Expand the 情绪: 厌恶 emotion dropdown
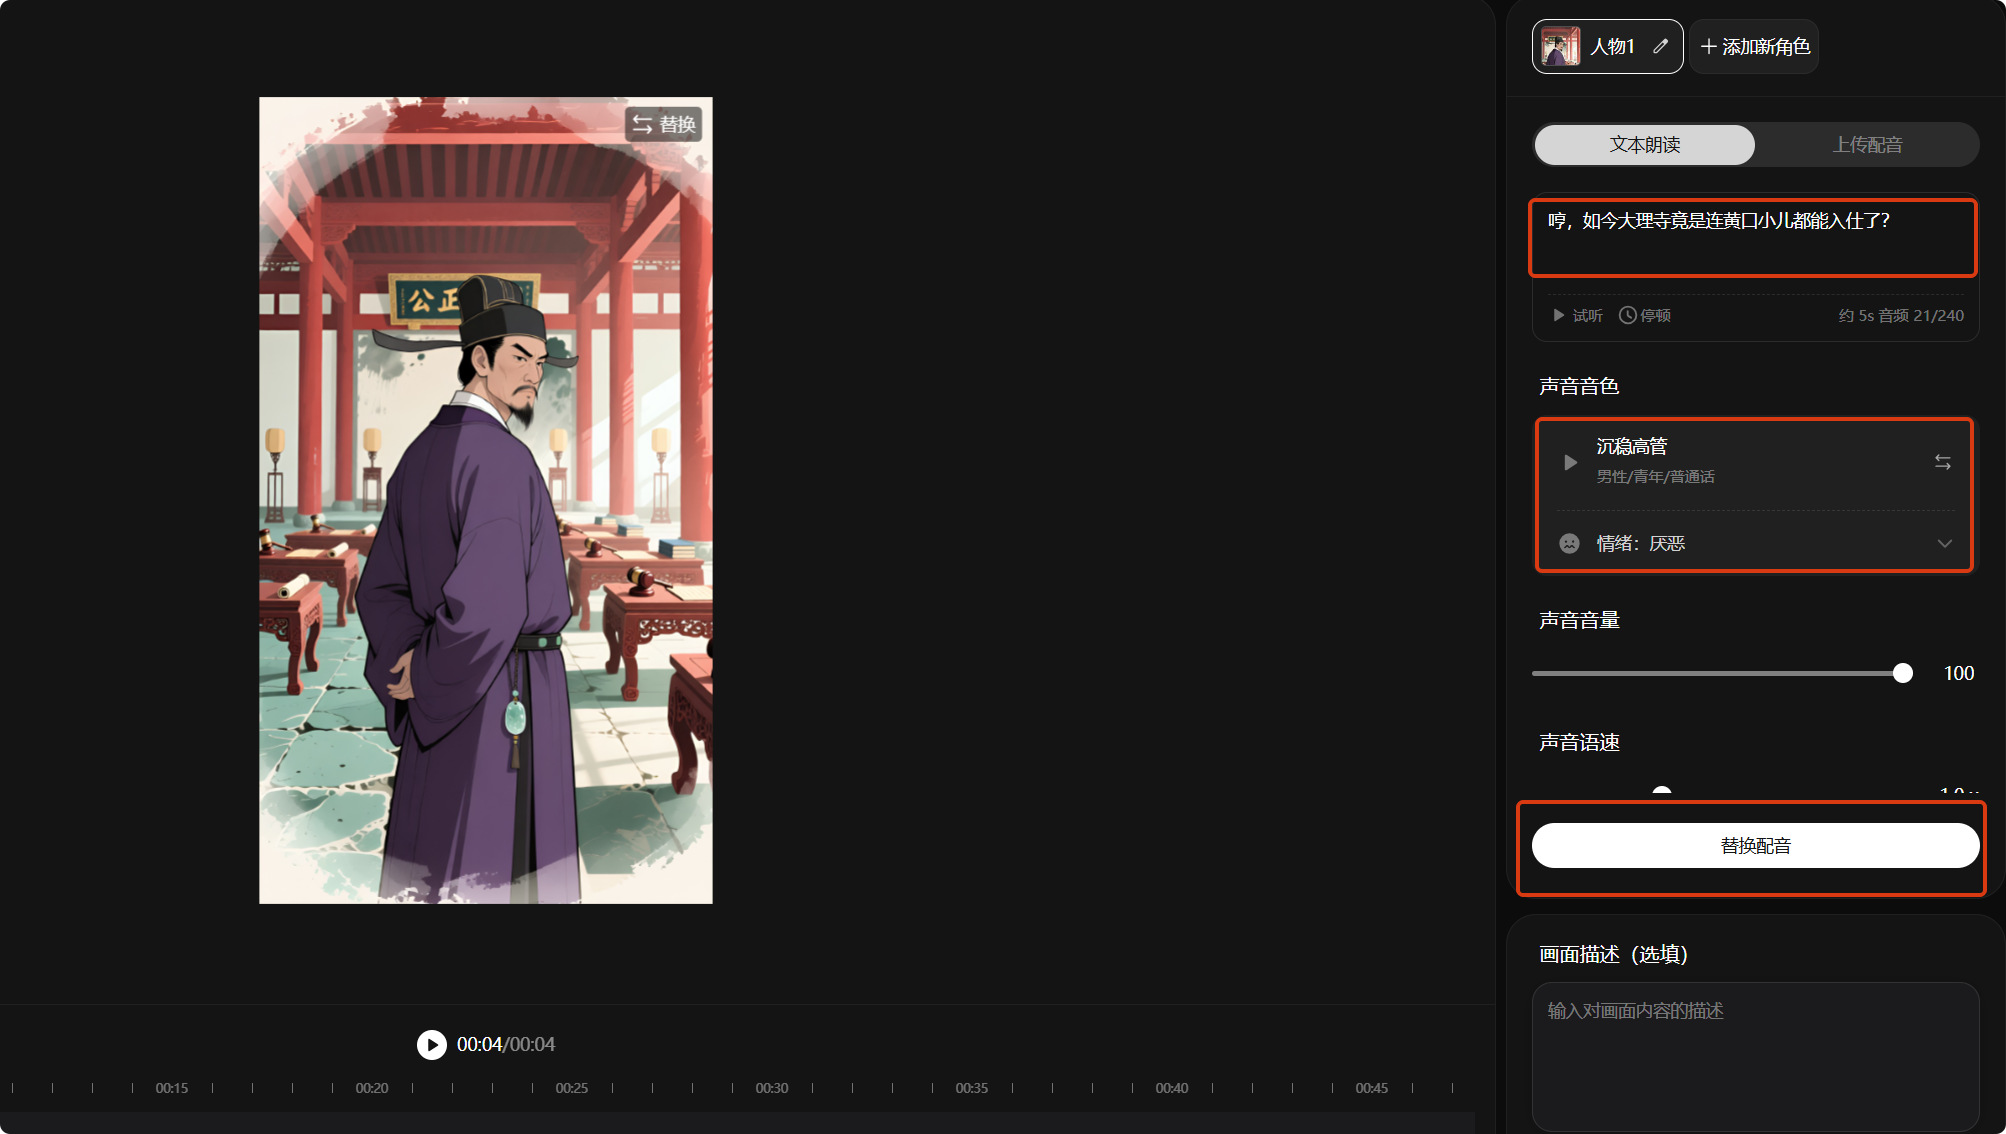Image resolution: width=2006 pixels, height=1134 pixels. point(1944,543)
